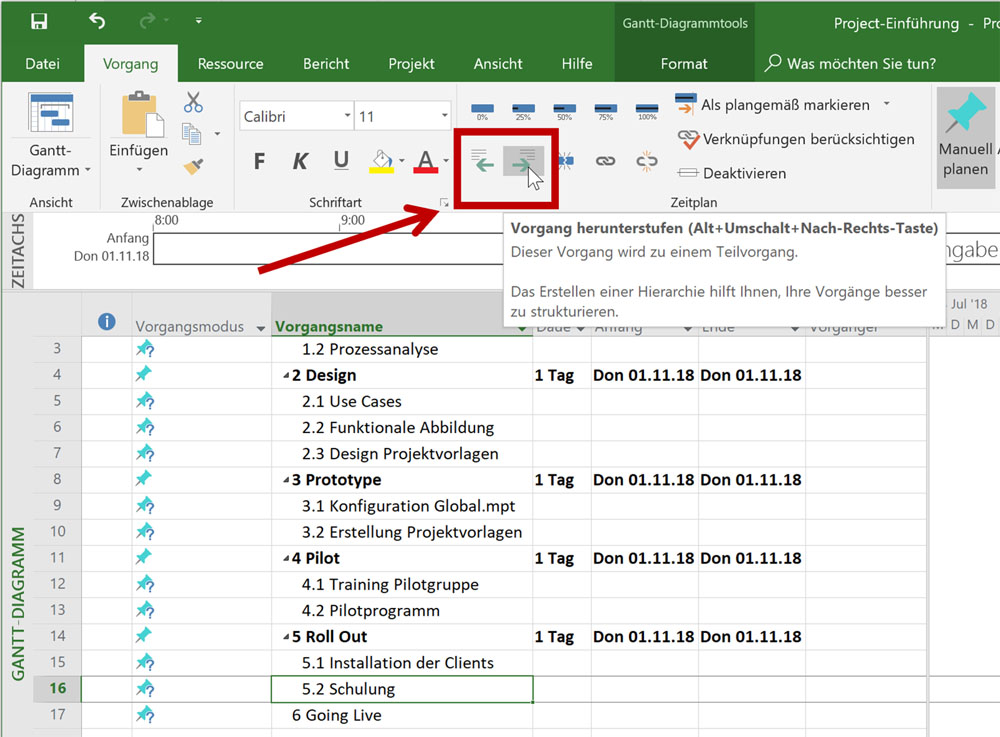Click the Save icon in title bar
This screenshot has height=737, width=1000.
pos(39,21)
